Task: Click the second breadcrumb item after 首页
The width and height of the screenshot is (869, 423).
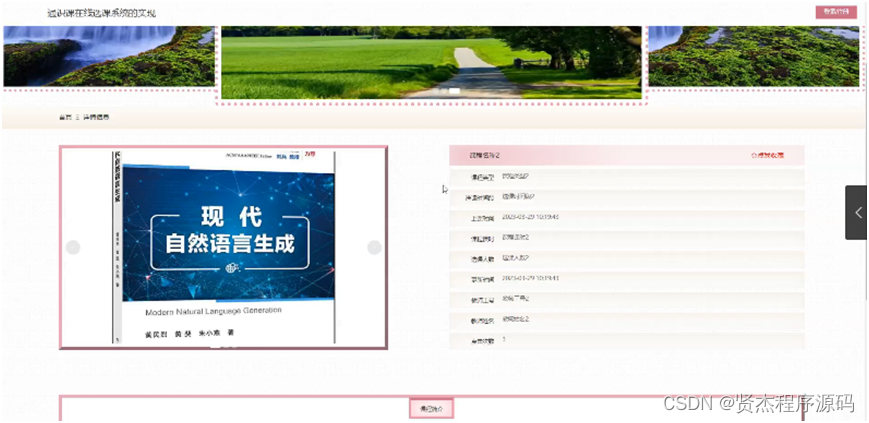Action: pos(96,118)
